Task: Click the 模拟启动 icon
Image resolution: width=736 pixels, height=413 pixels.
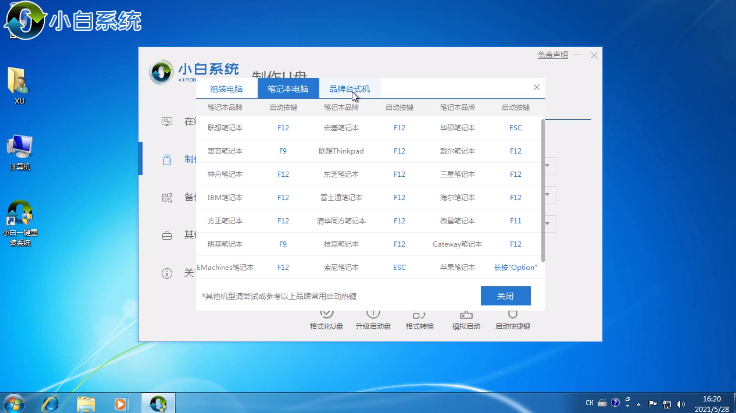Action: [x=466, y=318]
